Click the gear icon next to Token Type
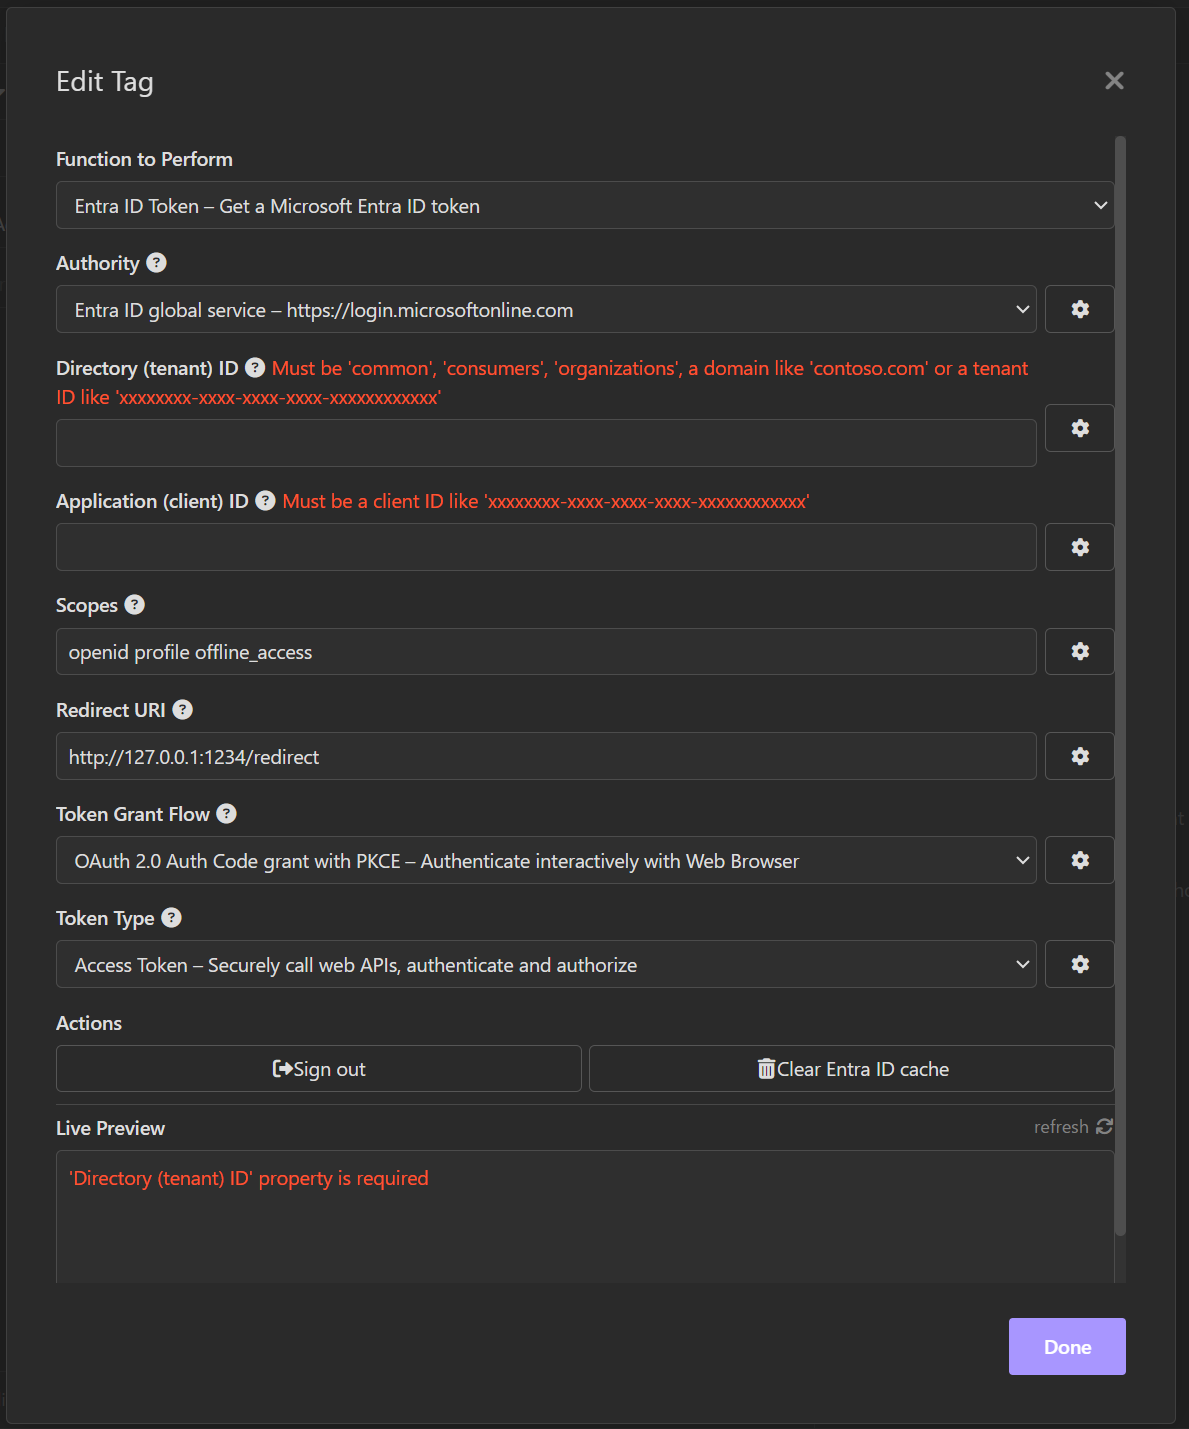The height and width of the screenshot is (1429, 1189). click(x=1079, y=964)
